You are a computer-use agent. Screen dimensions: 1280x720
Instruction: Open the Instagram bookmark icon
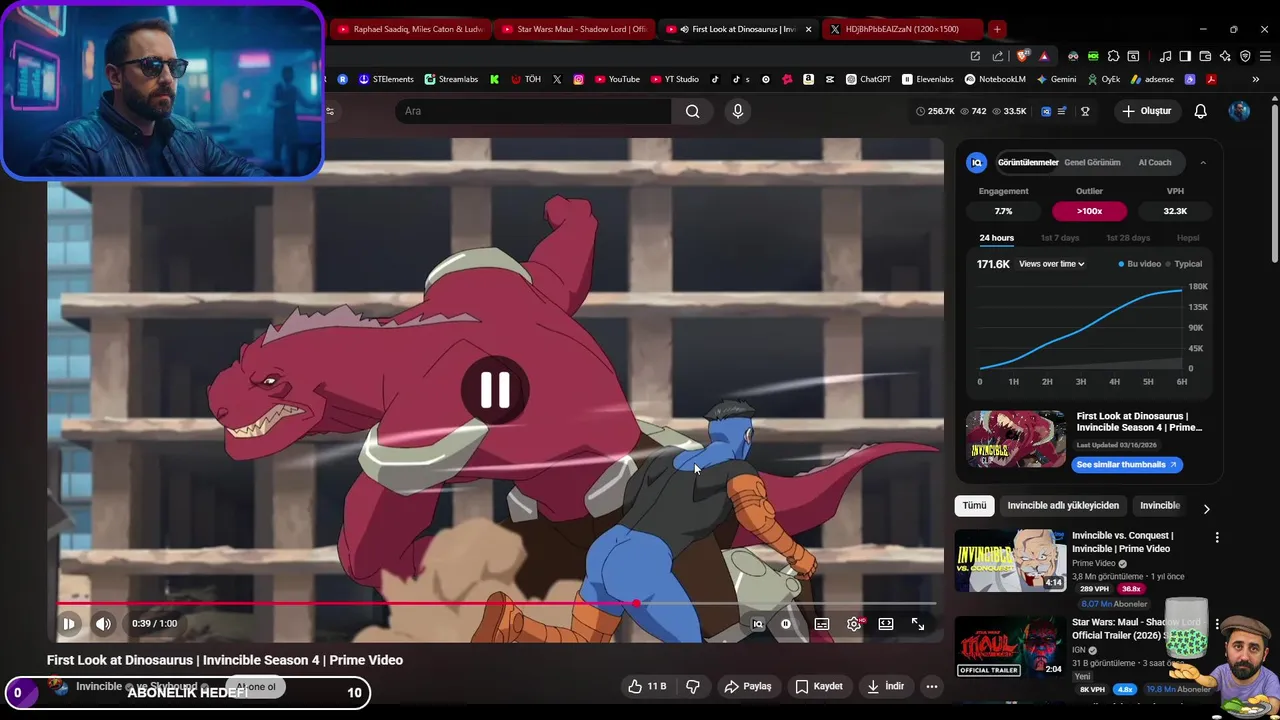click(x=578, y=79)
